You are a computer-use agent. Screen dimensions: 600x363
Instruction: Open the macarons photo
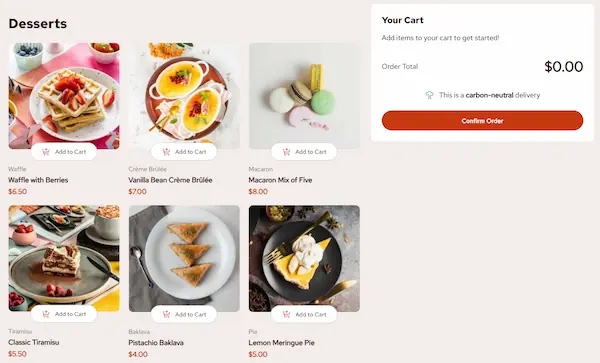[x=304, y=96]
